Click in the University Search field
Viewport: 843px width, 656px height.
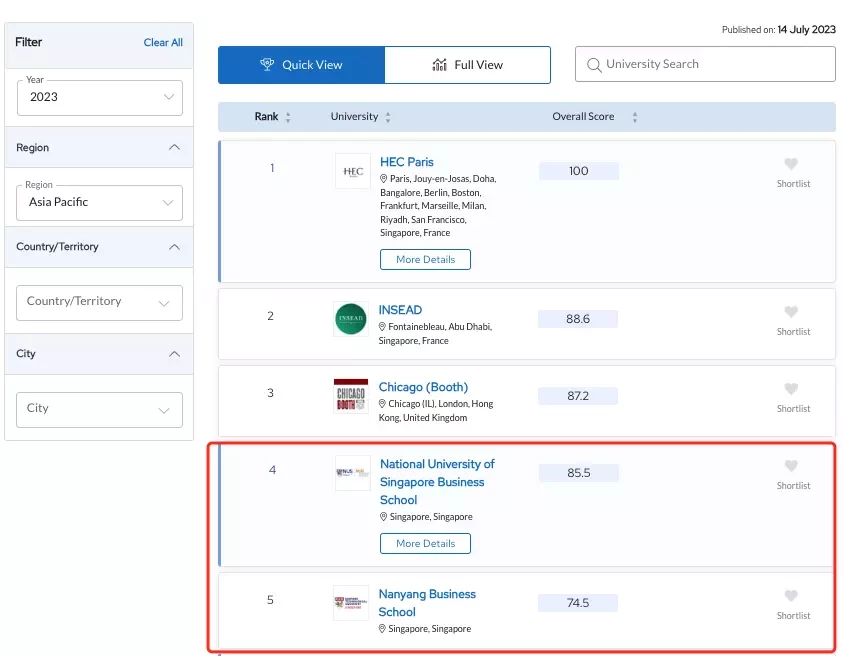pos(705,64)
